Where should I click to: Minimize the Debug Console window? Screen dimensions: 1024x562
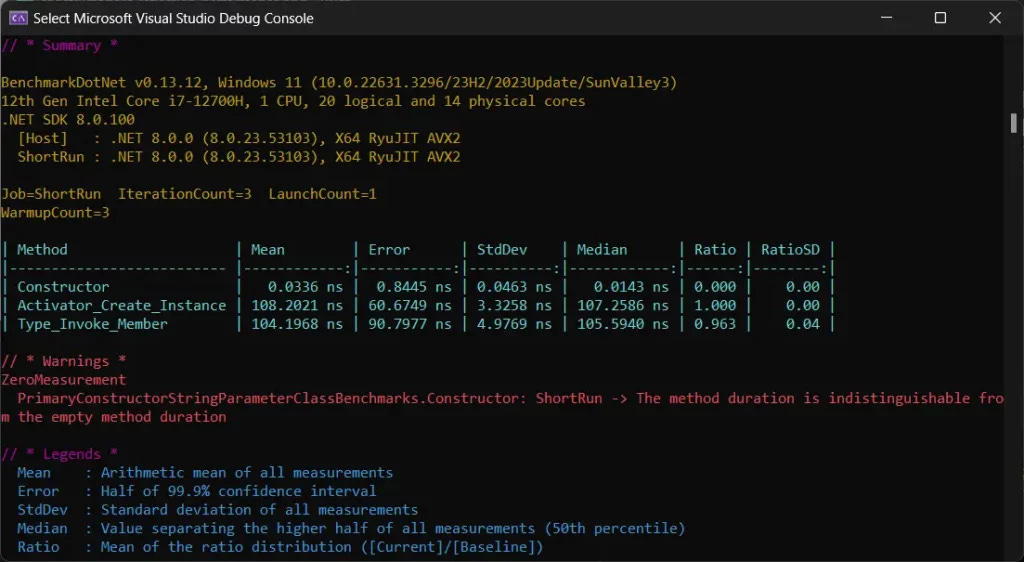[886, 18]
